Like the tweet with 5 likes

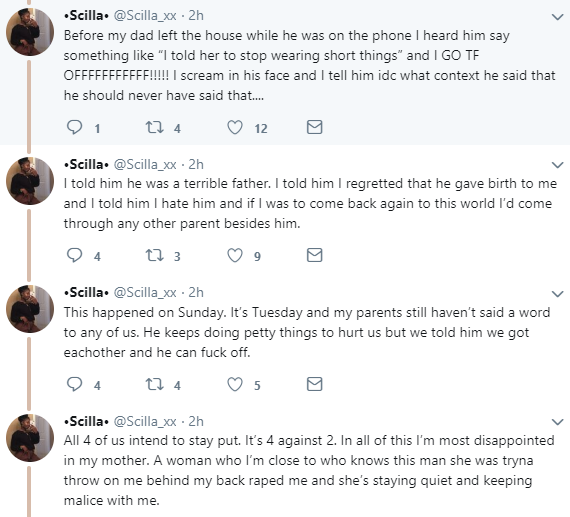235,384
